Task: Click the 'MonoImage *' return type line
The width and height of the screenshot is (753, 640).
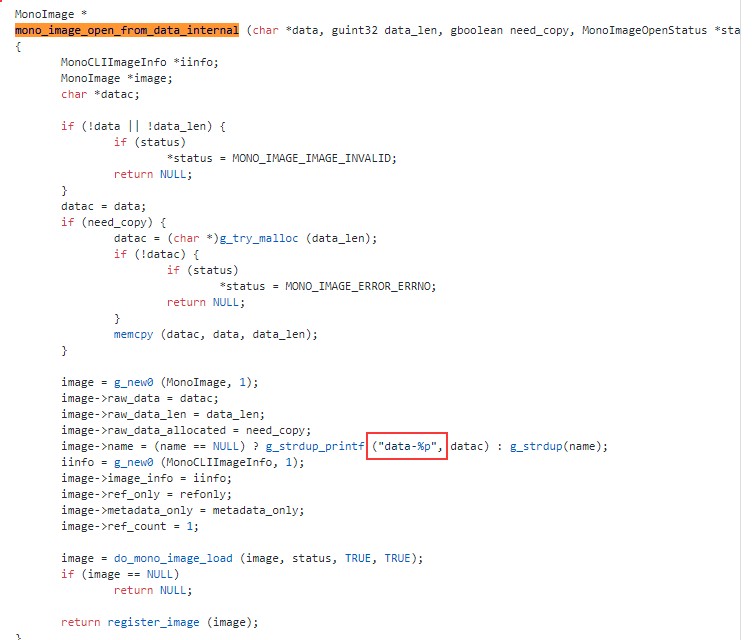Action: [x=51, y=14]
